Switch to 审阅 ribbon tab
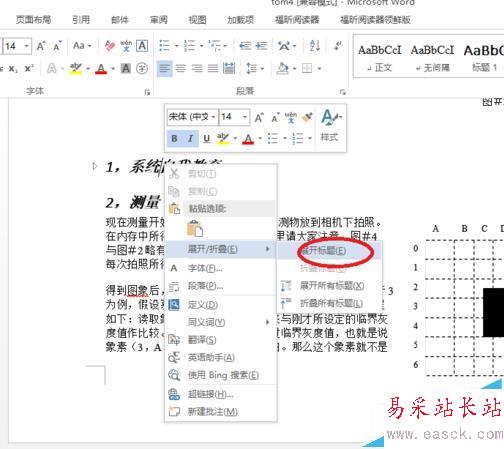This screenshot has width=504, height=449. tap(159, 20)
